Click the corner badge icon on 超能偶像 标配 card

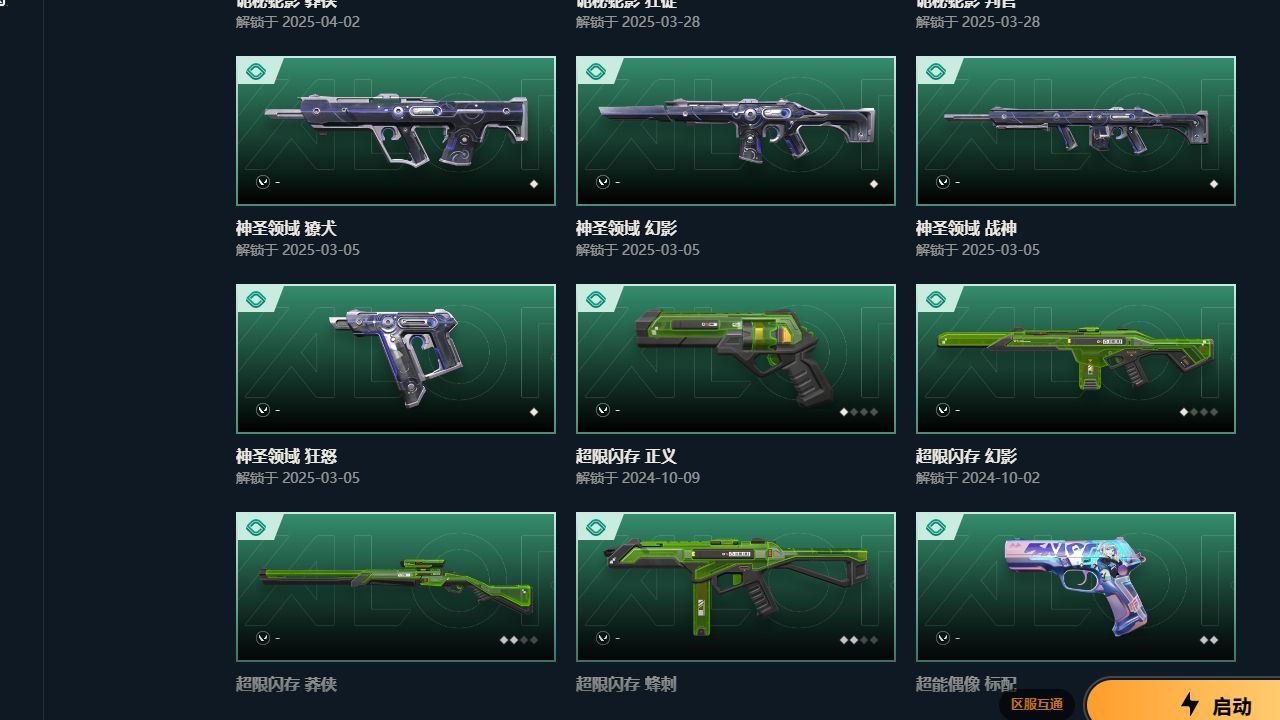click(936, 528)
